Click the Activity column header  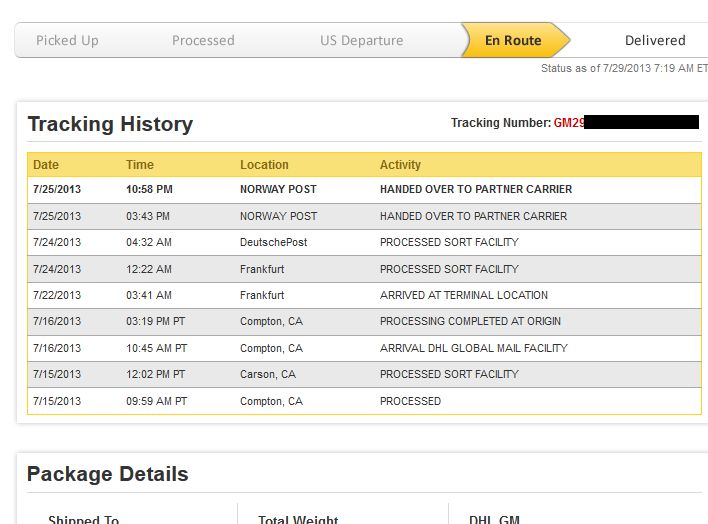coord(400,164)
